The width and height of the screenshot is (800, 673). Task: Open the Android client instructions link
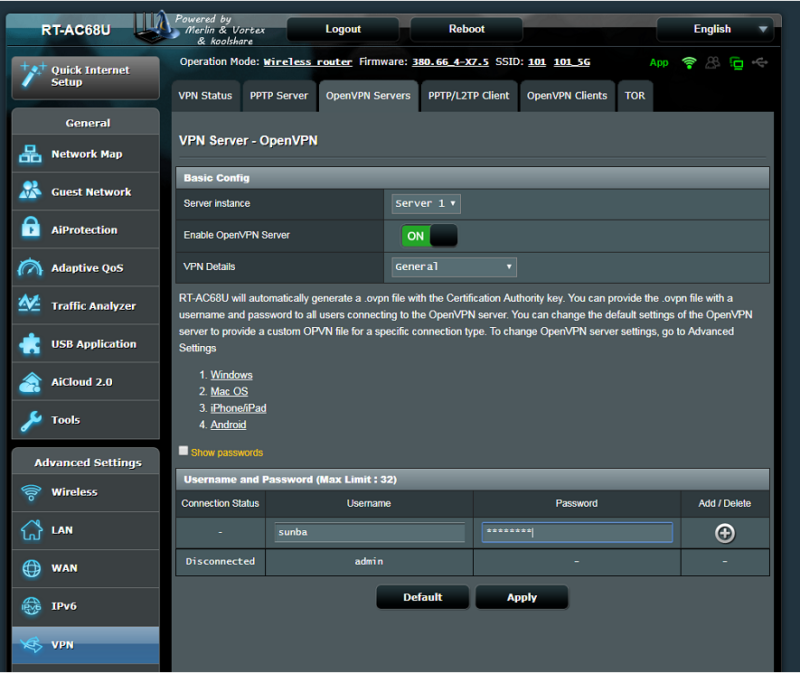point(228,424)
